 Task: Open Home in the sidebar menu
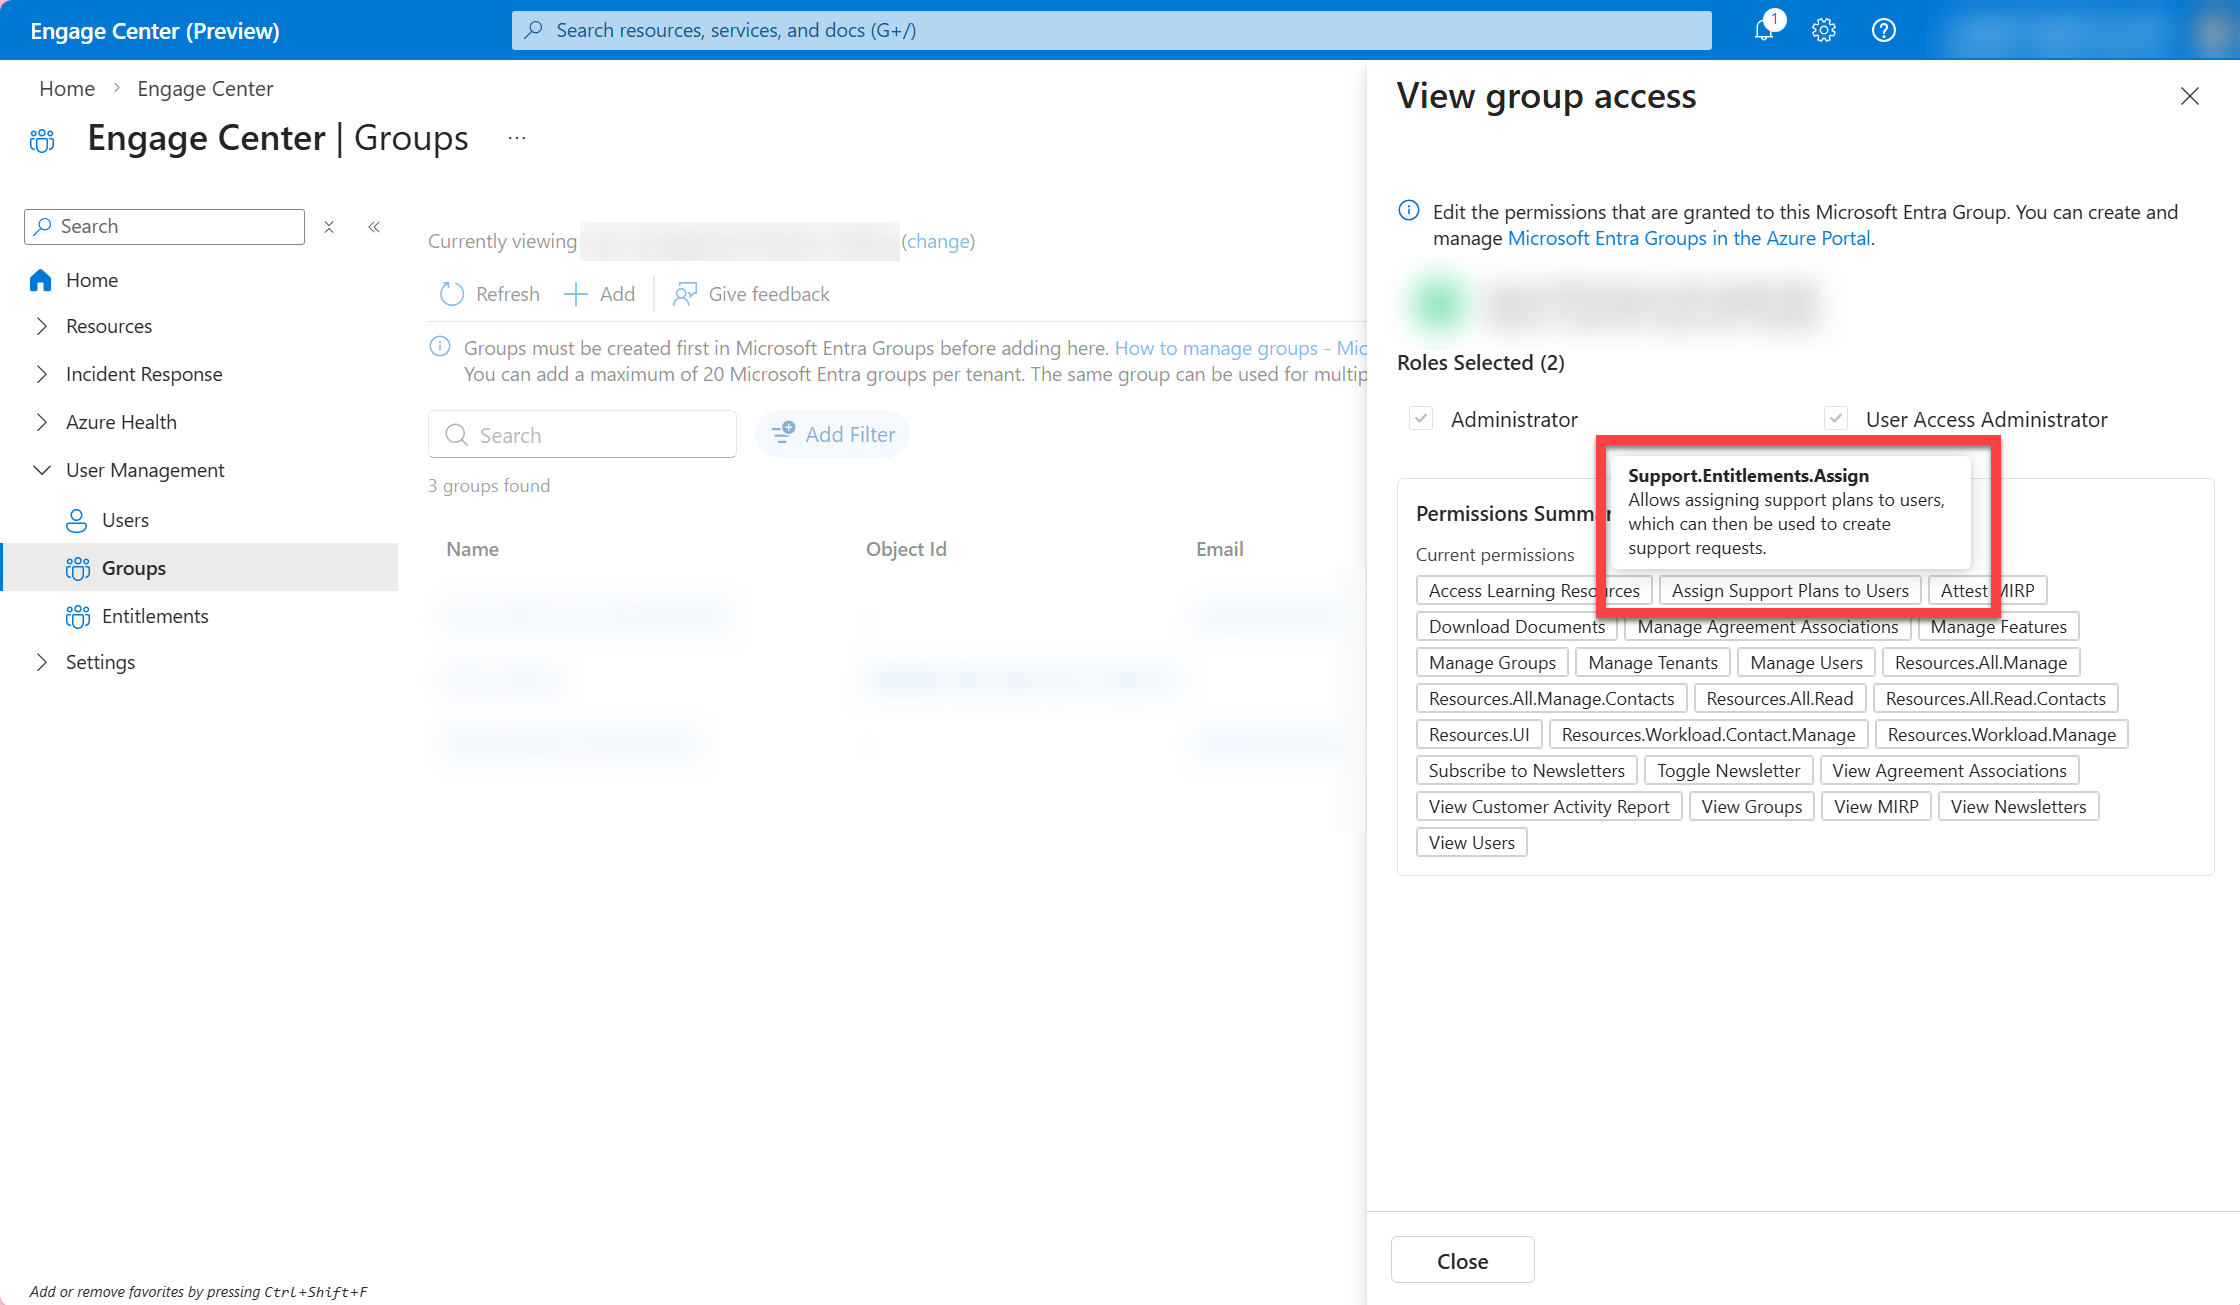92,280
